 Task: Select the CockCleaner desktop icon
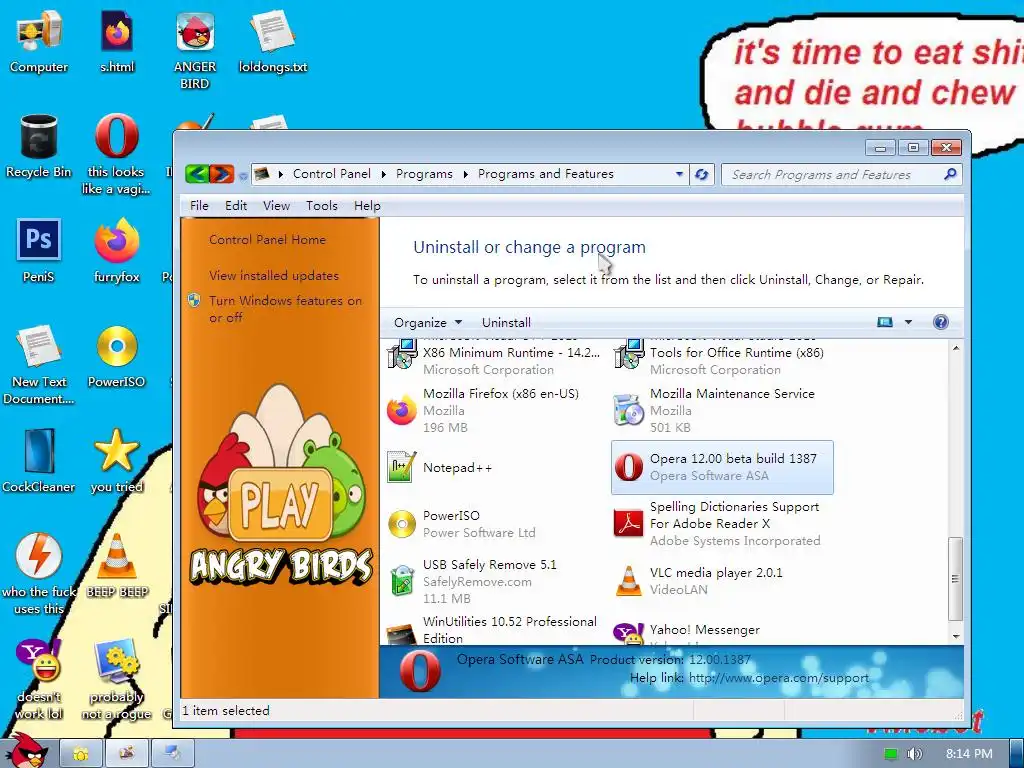click(x=39, y=461)
